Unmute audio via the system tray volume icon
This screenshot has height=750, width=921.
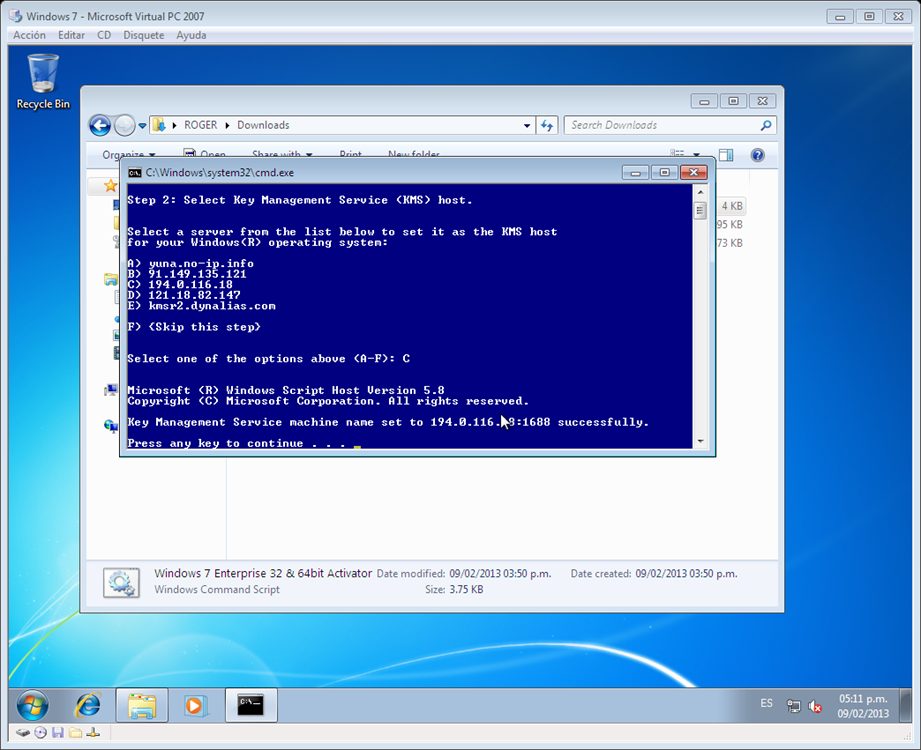(812, 705)
